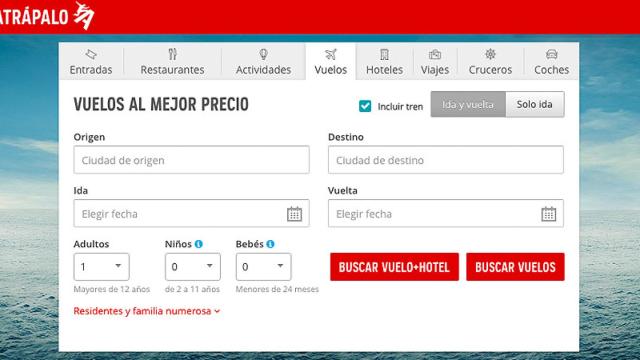Switch to the Actividades tab
The width and height of the screenshot is (640, 360).
pos(264,61)
